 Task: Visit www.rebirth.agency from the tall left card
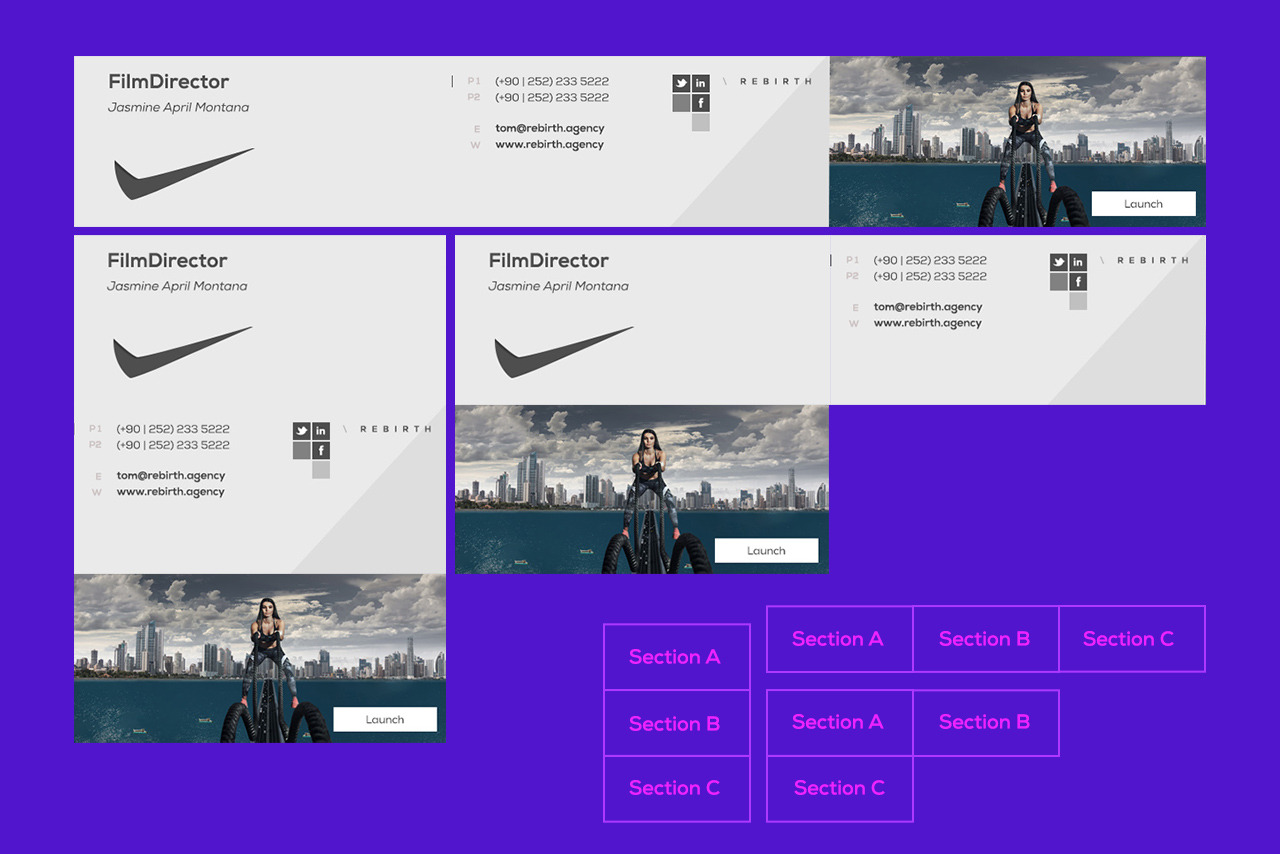tap(170, 492)
